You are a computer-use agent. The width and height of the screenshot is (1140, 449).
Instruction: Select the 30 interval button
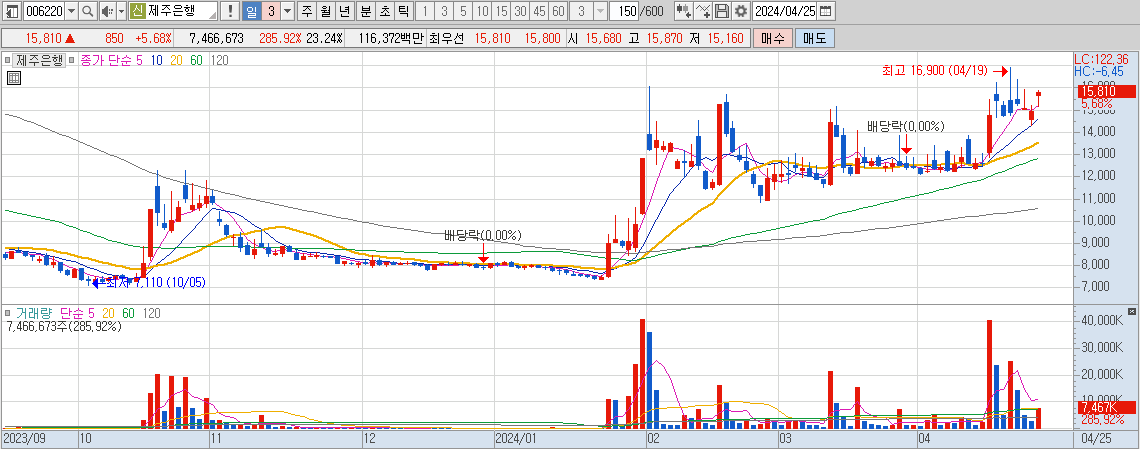[x=520, y=11]
